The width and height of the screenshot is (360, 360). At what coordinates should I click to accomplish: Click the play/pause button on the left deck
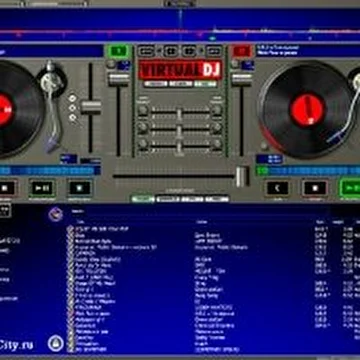click(x=42, y=188)
